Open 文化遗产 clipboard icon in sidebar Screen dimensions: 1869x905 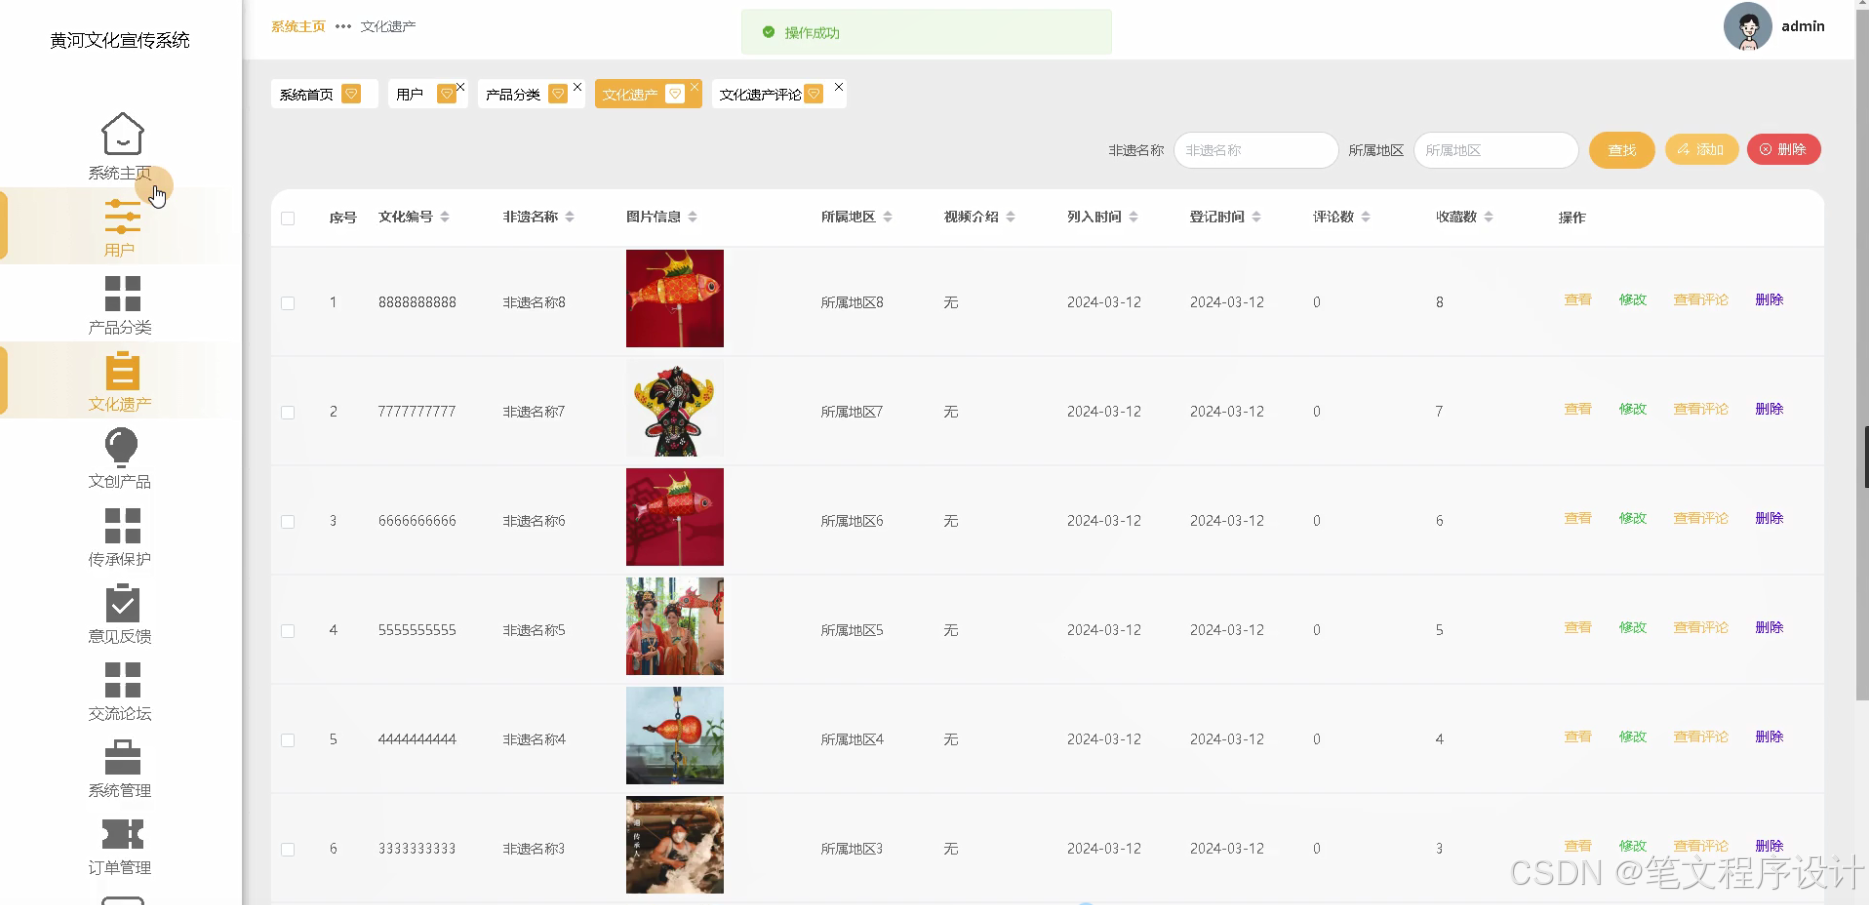click(x=122, y=371)
